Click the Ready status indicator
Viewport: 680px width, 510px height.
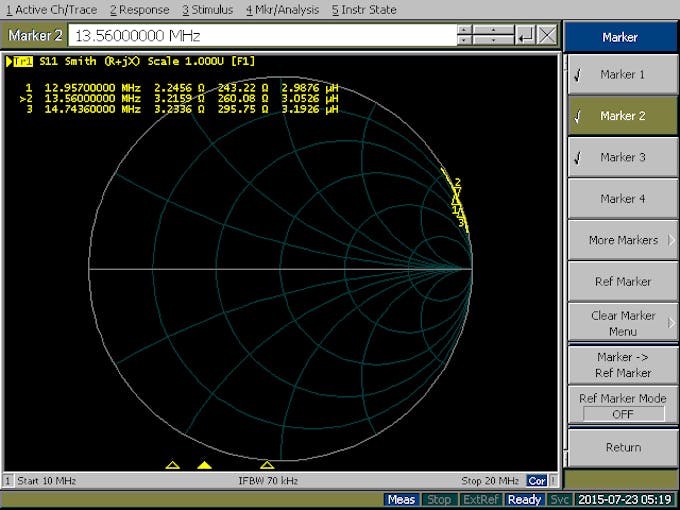pyautogui.click(x=524, y=500)
